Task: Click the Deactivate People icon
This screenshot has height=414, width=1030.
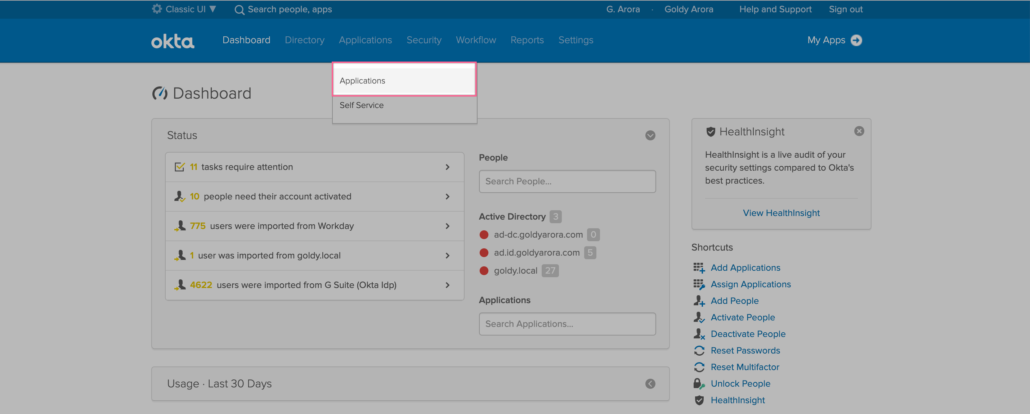Action: pos(699,334)
